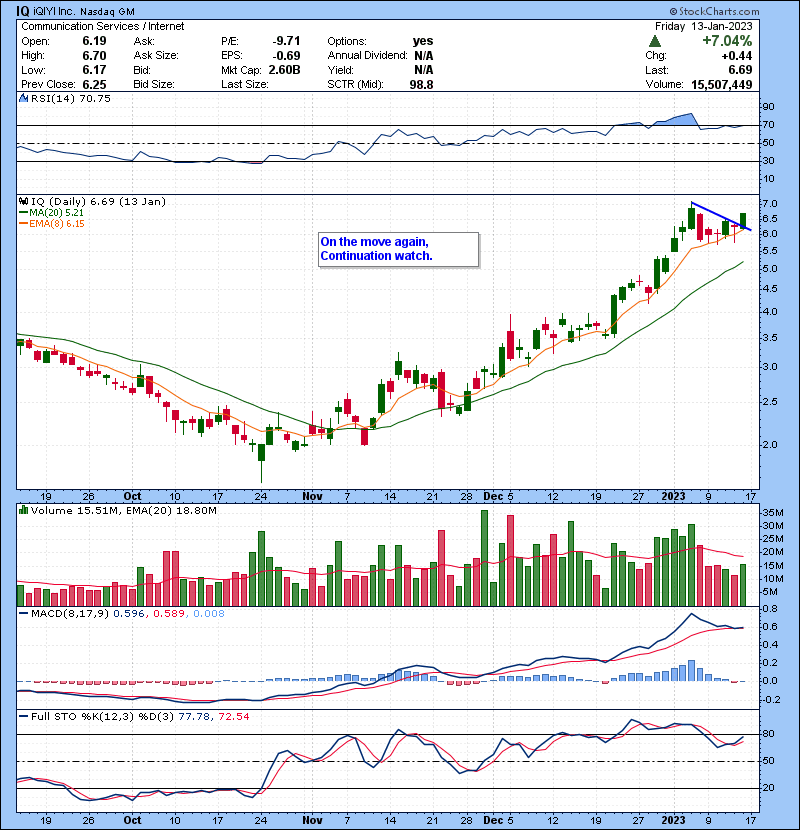The image size is (800, 830).
Task: Click the RSI panel line-chart icon
Action: (24, 98)
